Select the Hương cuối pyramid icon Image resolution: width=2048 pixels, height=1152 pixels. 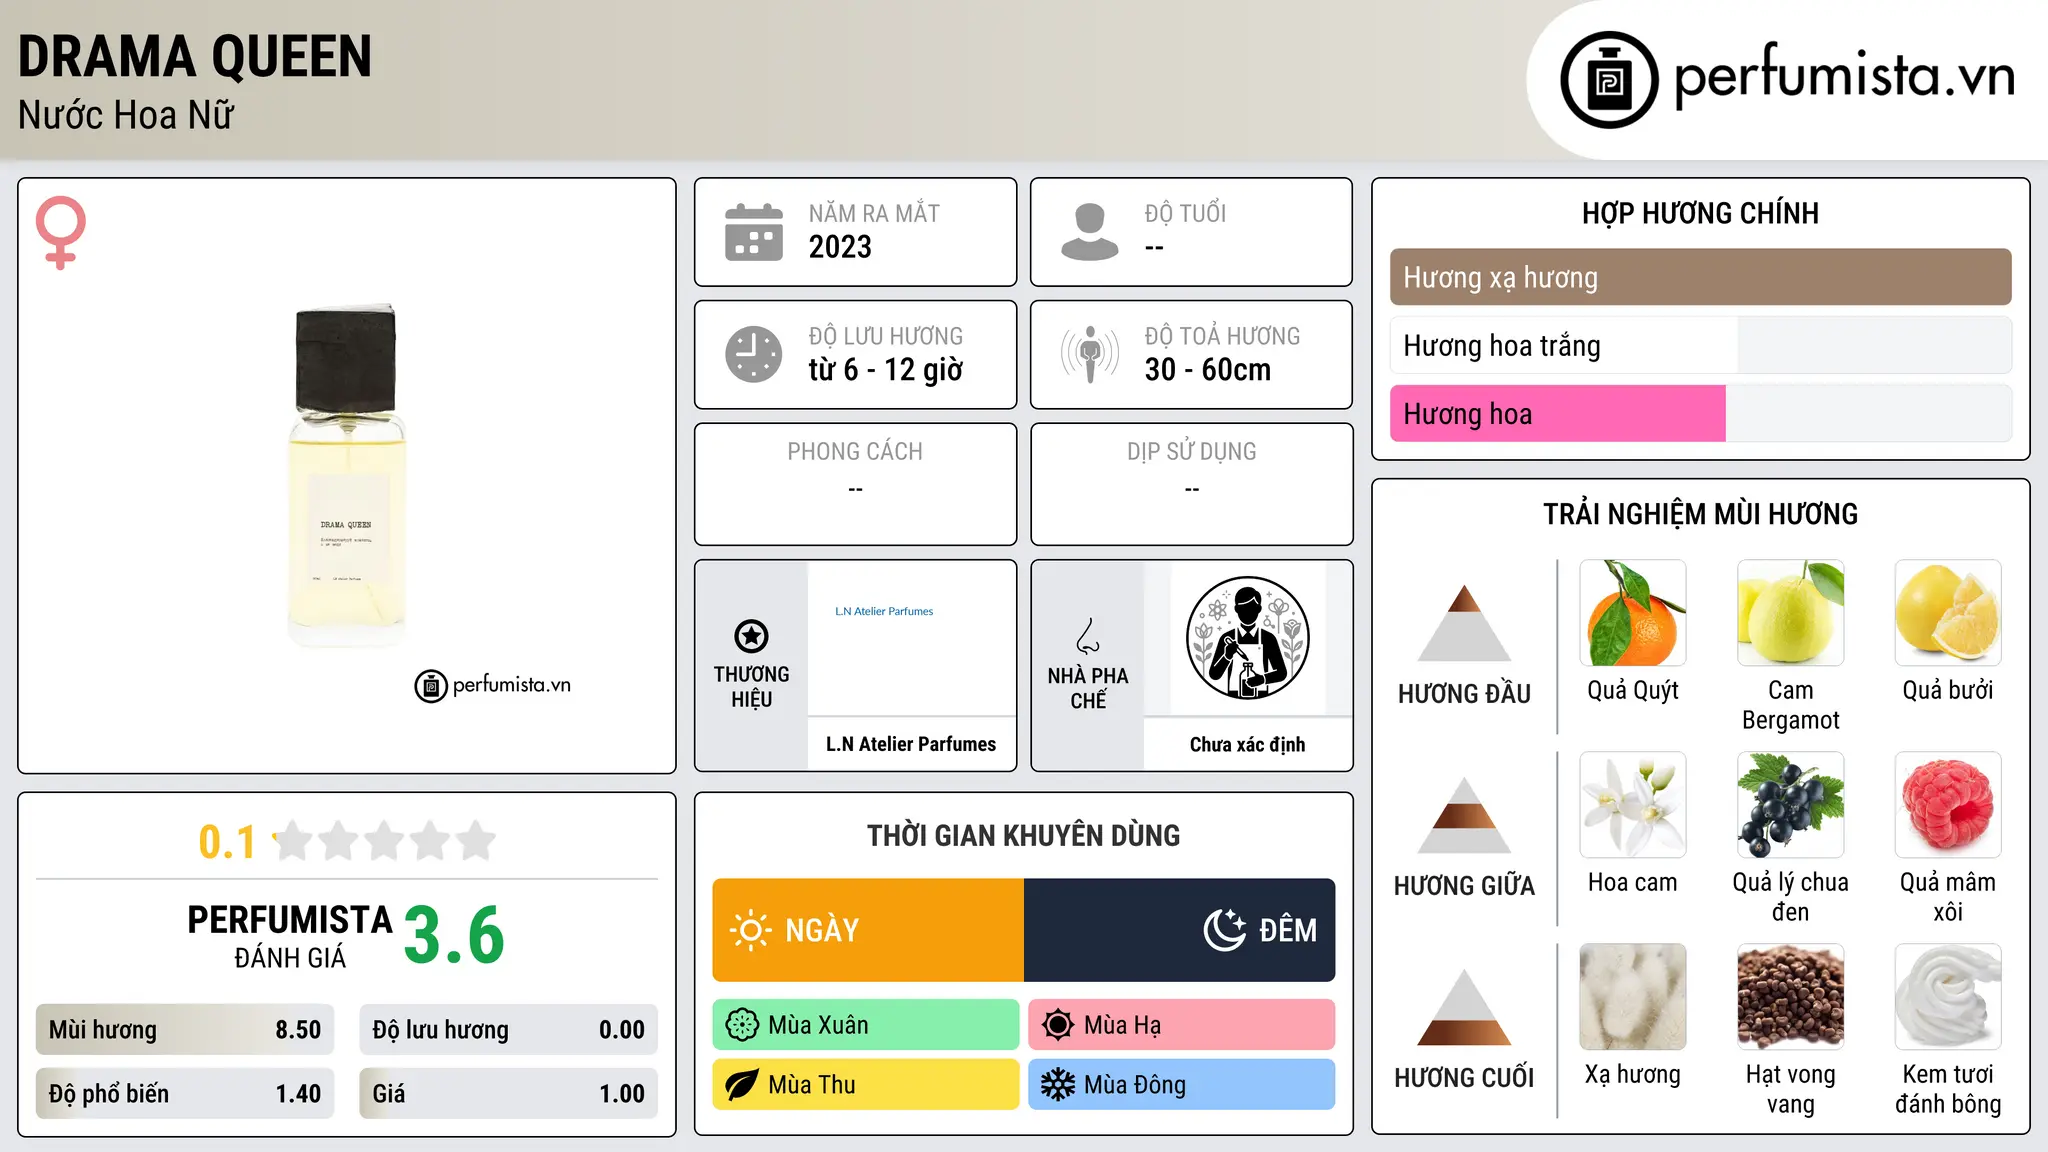1464,1007
